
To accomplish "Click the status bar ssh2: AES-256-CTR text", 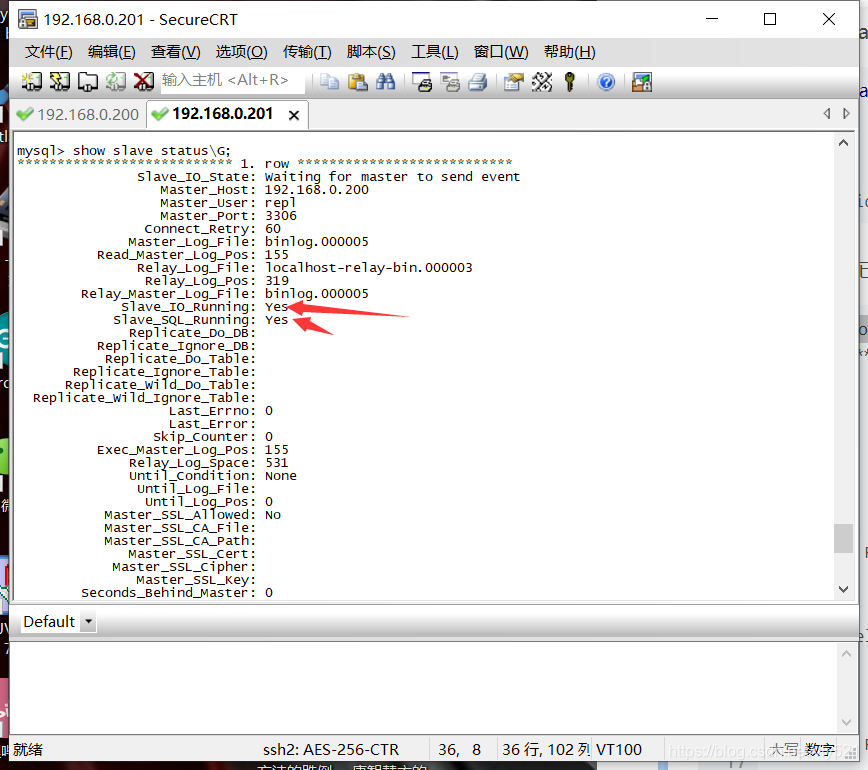I will (330, 750).
